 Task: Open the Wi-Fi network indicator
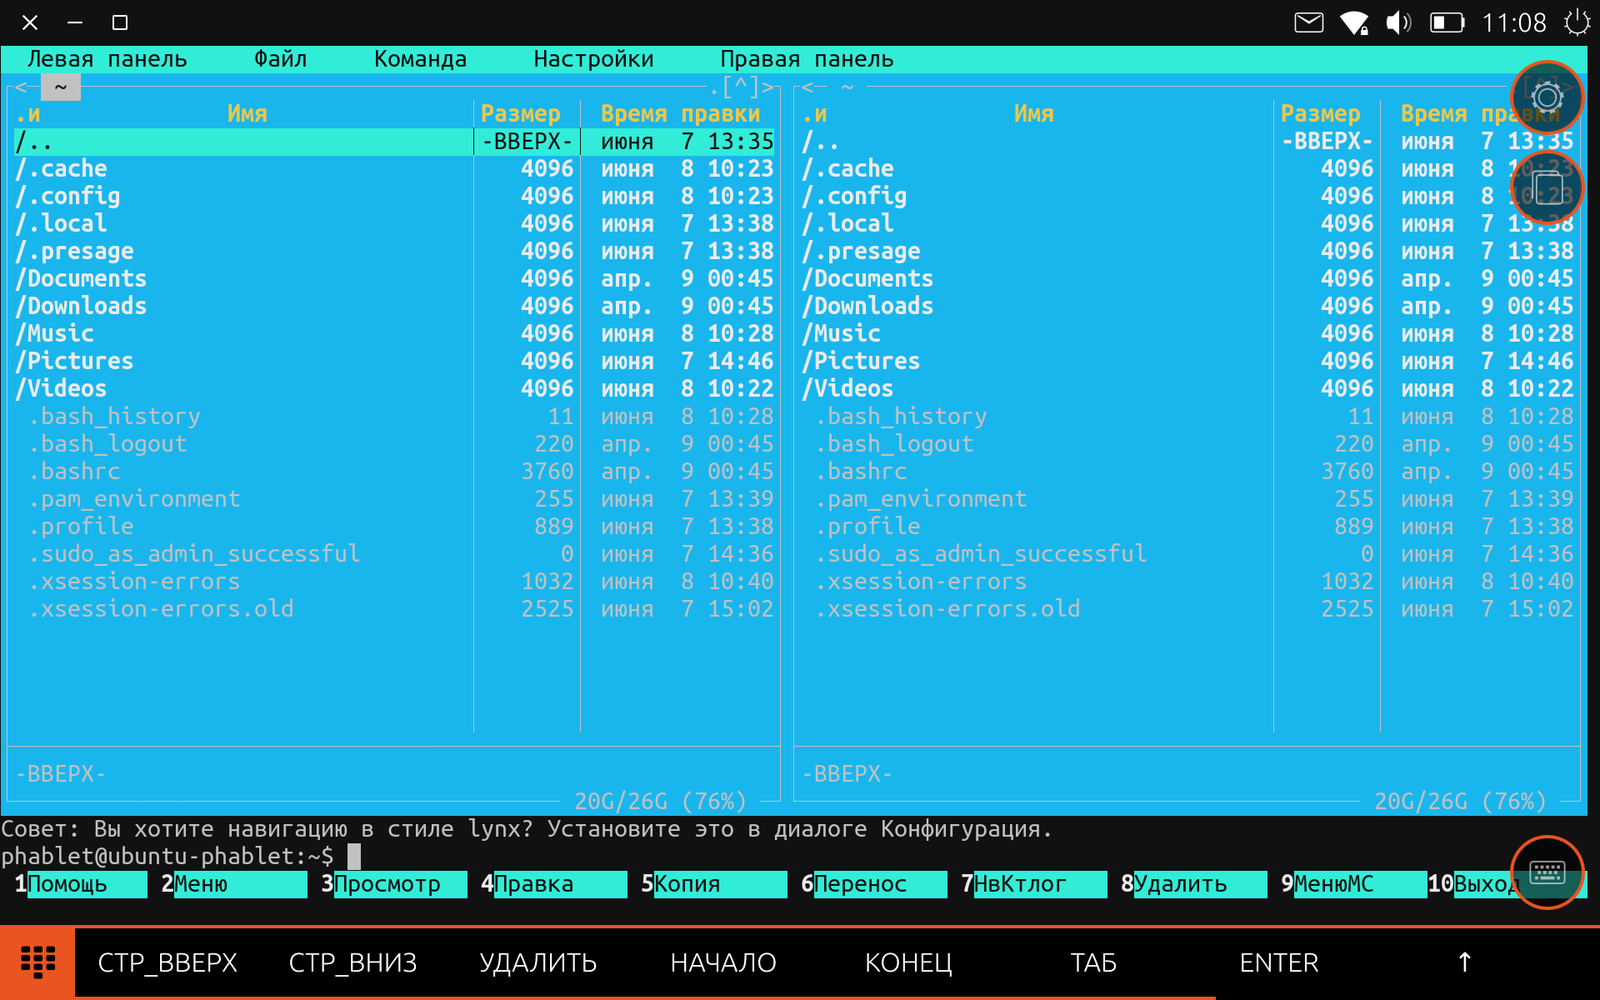pos(1354,22)
